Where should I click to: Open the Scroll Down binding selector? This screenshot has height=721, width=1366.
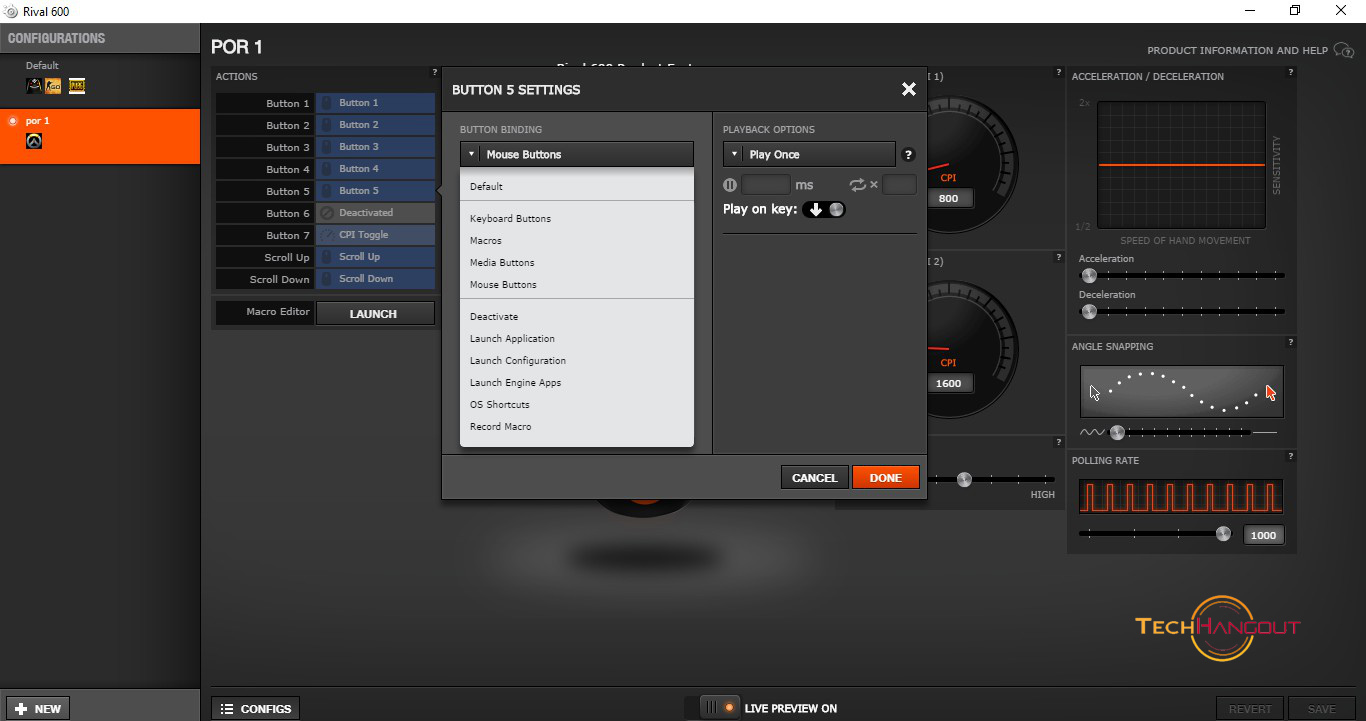pos(375,279)
